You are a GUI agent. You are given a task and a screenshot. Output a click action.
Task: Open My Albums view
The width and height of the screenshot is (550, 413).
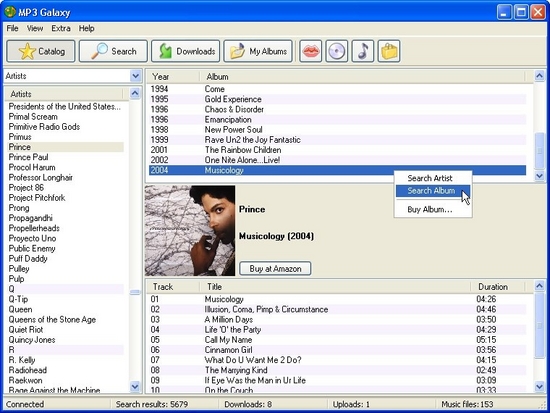(x=258, y=51)
